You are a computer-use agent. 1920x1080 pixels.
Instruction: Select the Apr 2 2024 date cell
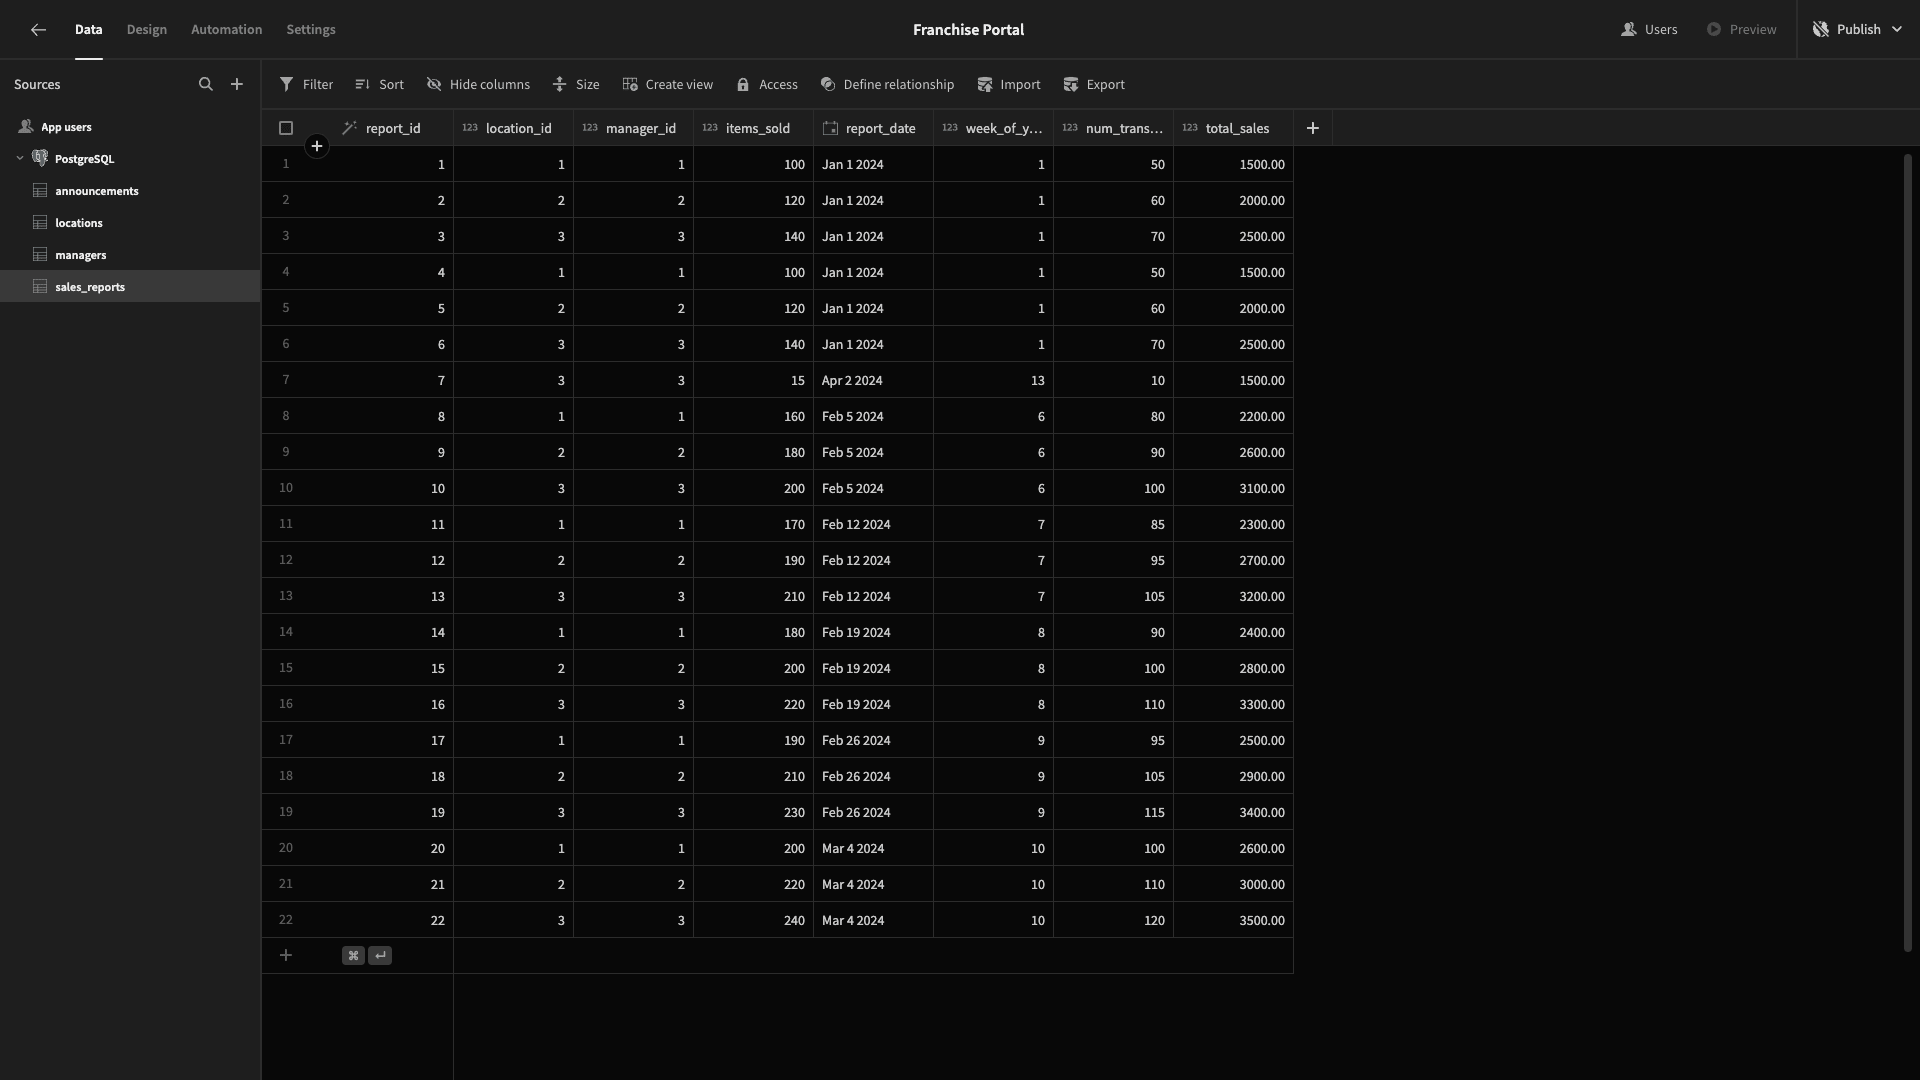[874, 380]
